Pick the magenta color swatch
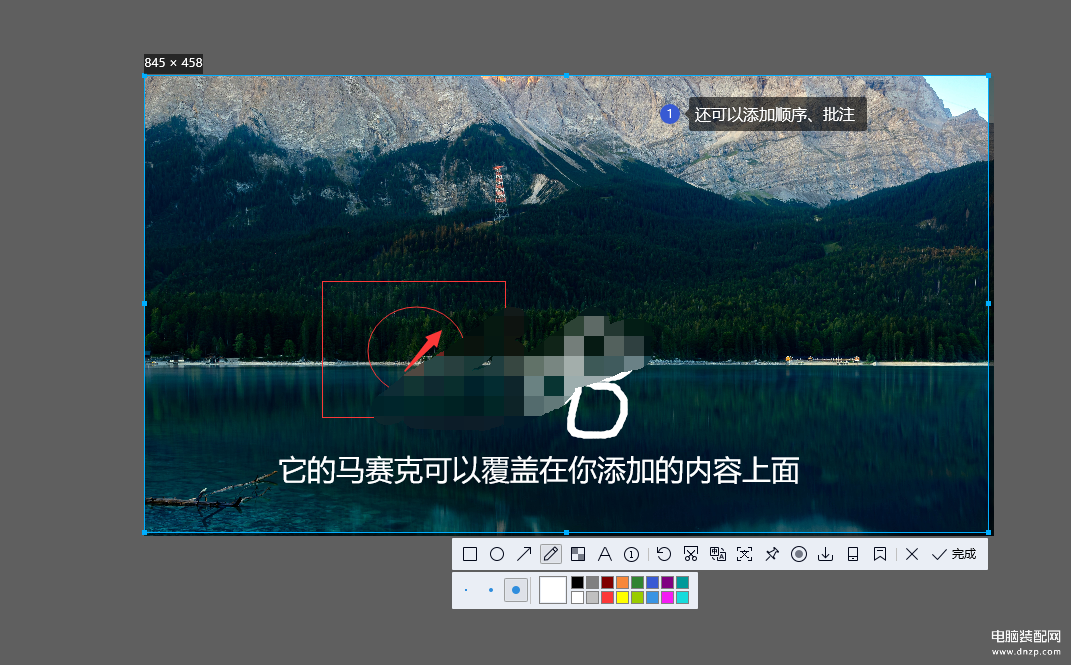Viewport: 1071px width, 665px height. click(667, 597)
